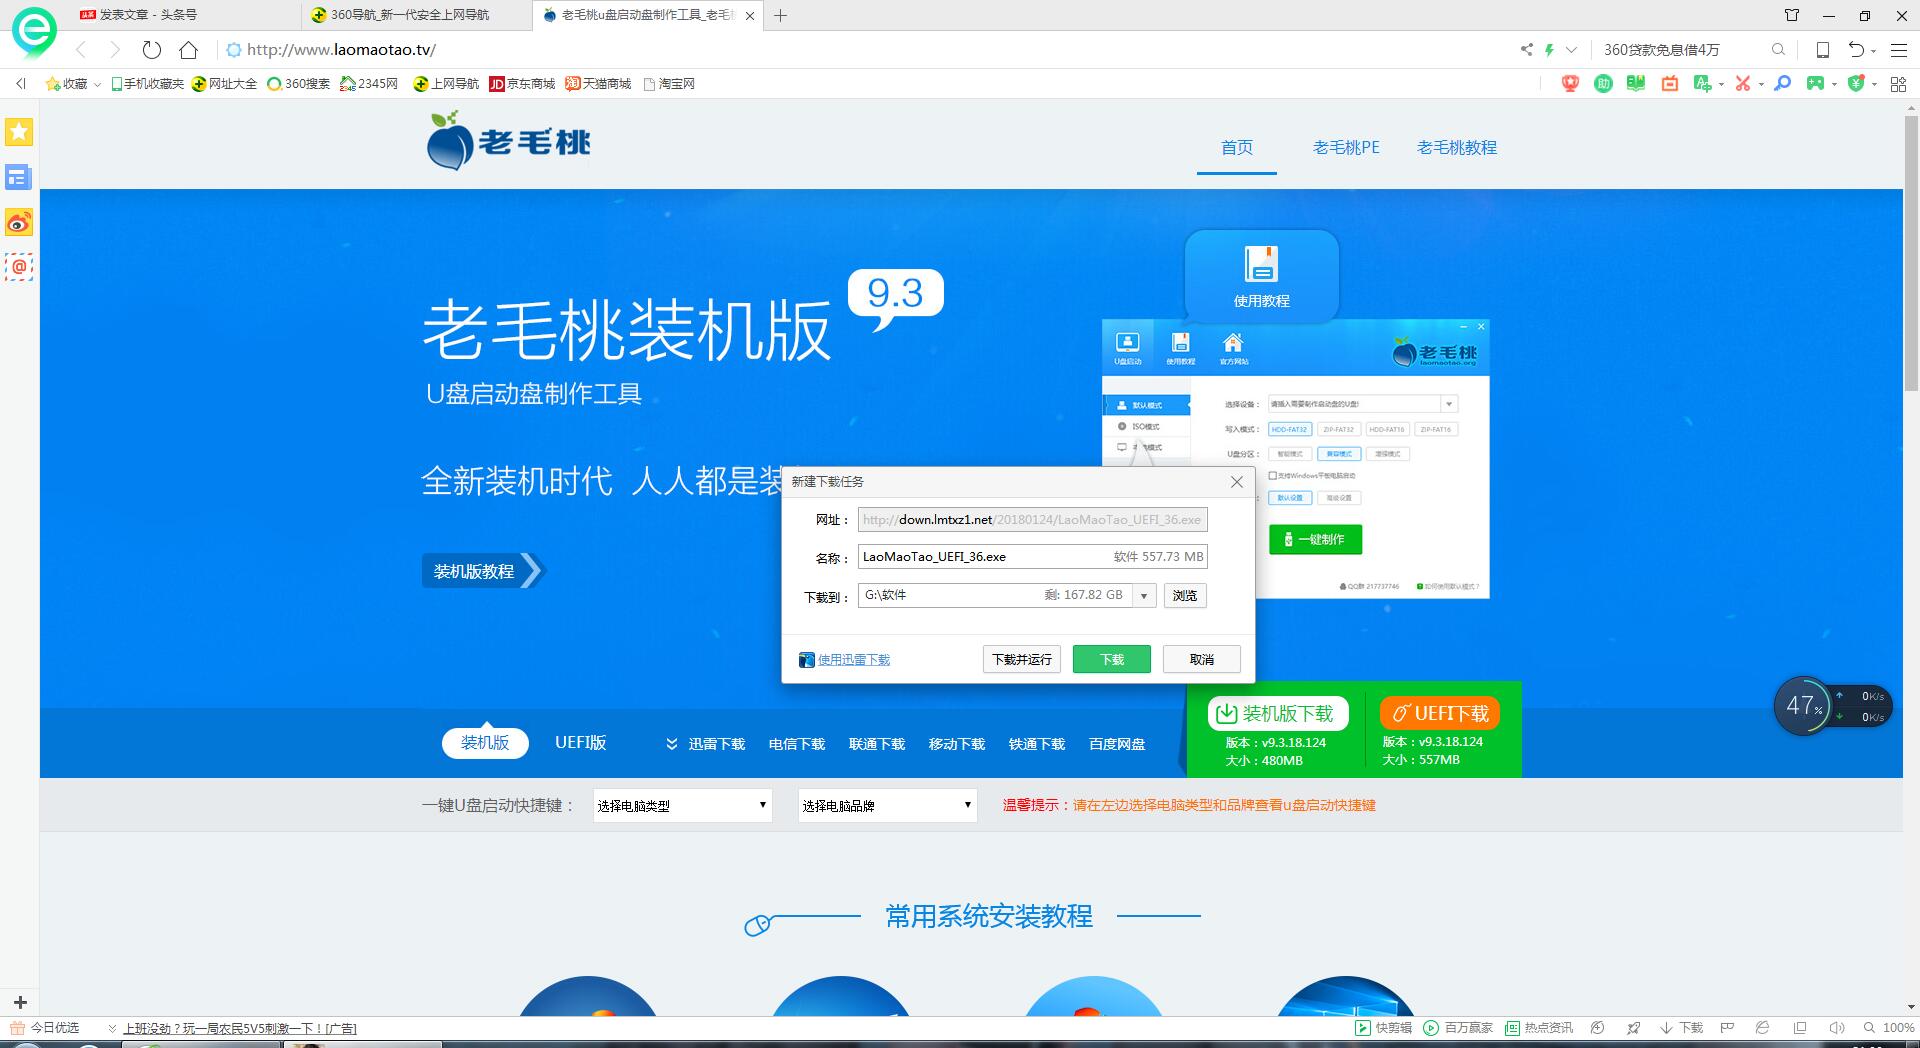Select the translate icon in the toolbar

pyautogui.click(x=1704, y=84)
